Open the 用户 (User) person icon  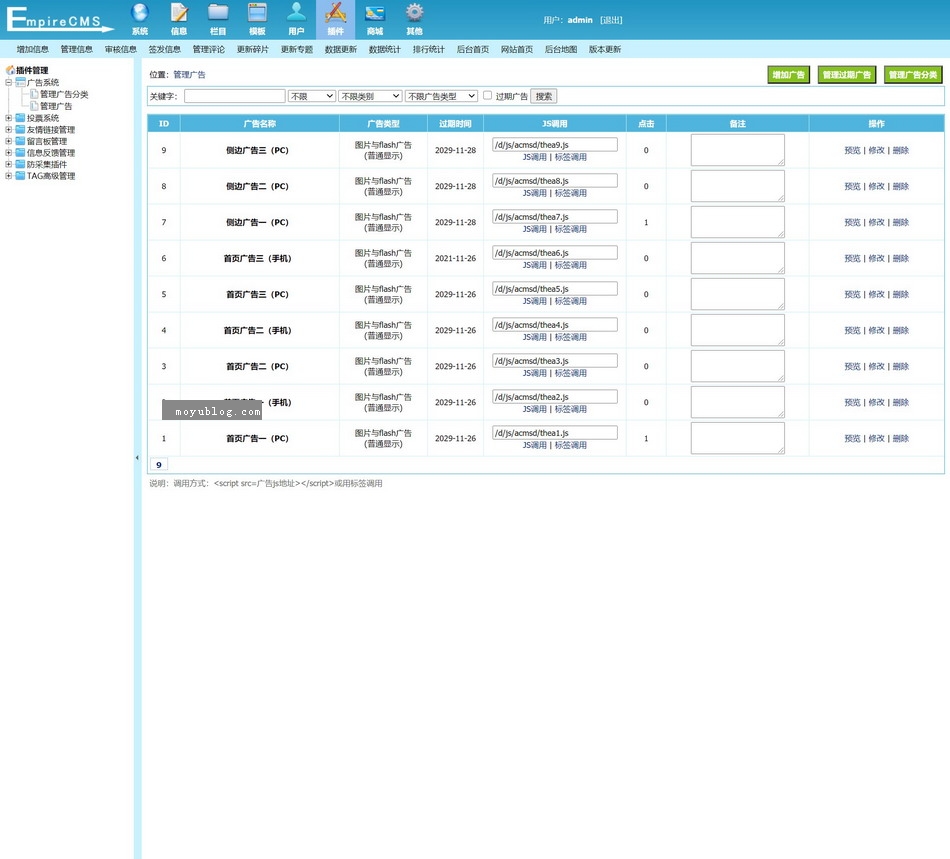[x=296, y=13]
